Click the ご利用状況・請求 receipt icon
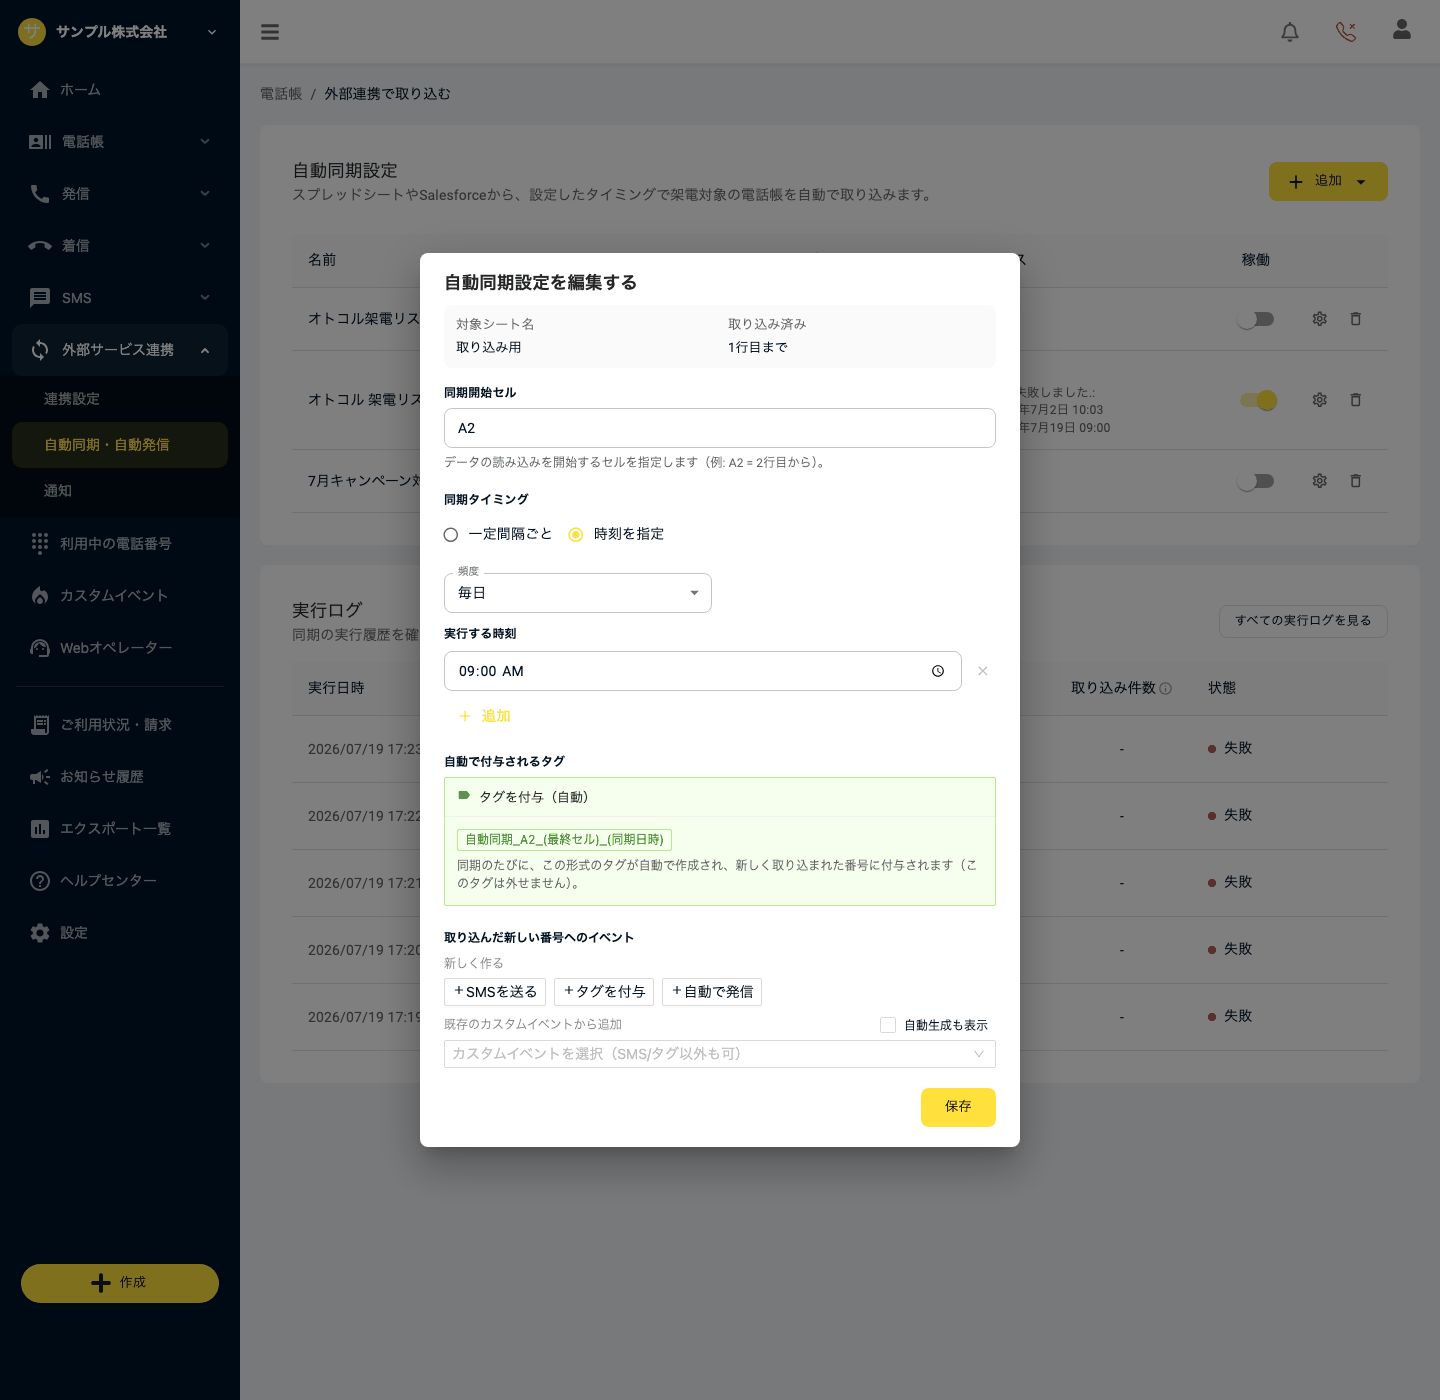This screenshot has height=1400, width=1440. coord(40,725)
